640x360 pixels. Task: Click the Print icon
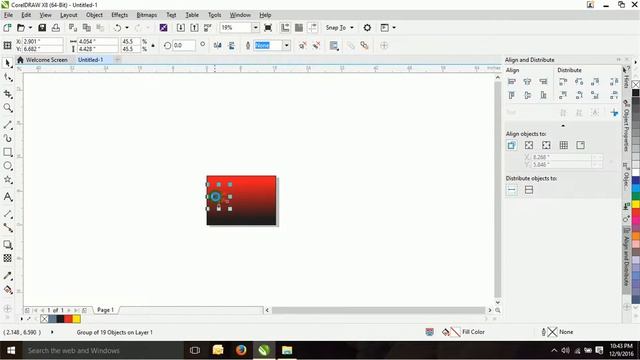tap(56, 28)
